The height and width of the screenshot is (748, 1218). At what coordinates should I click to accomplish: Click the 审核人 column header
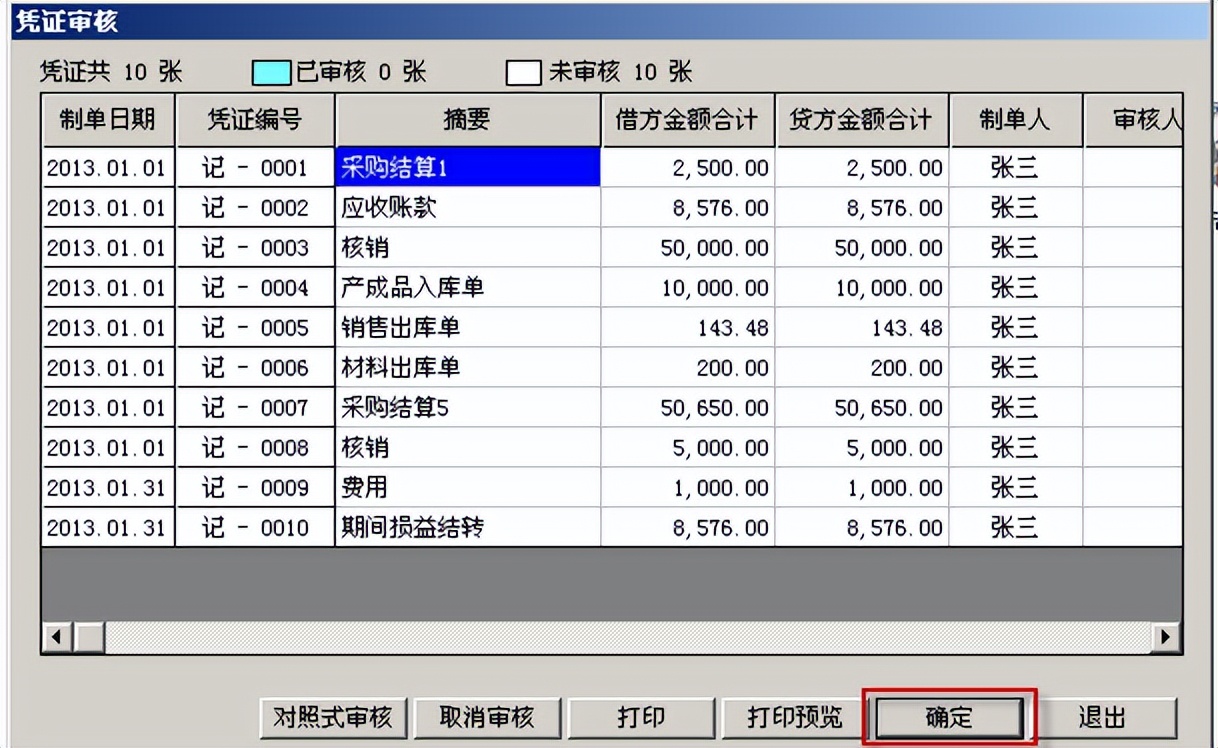pos(1140,119)
